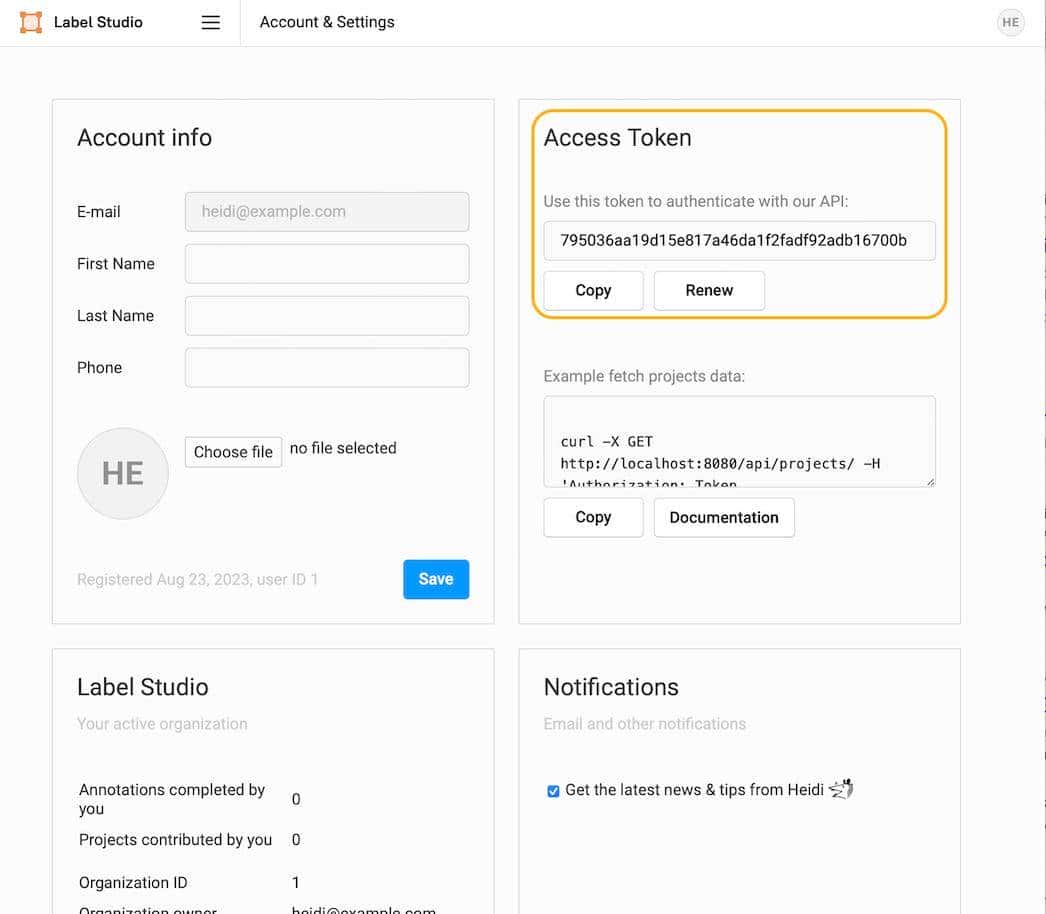
Task: Click the Label Studio logo icon
Action: pos(31,22)
